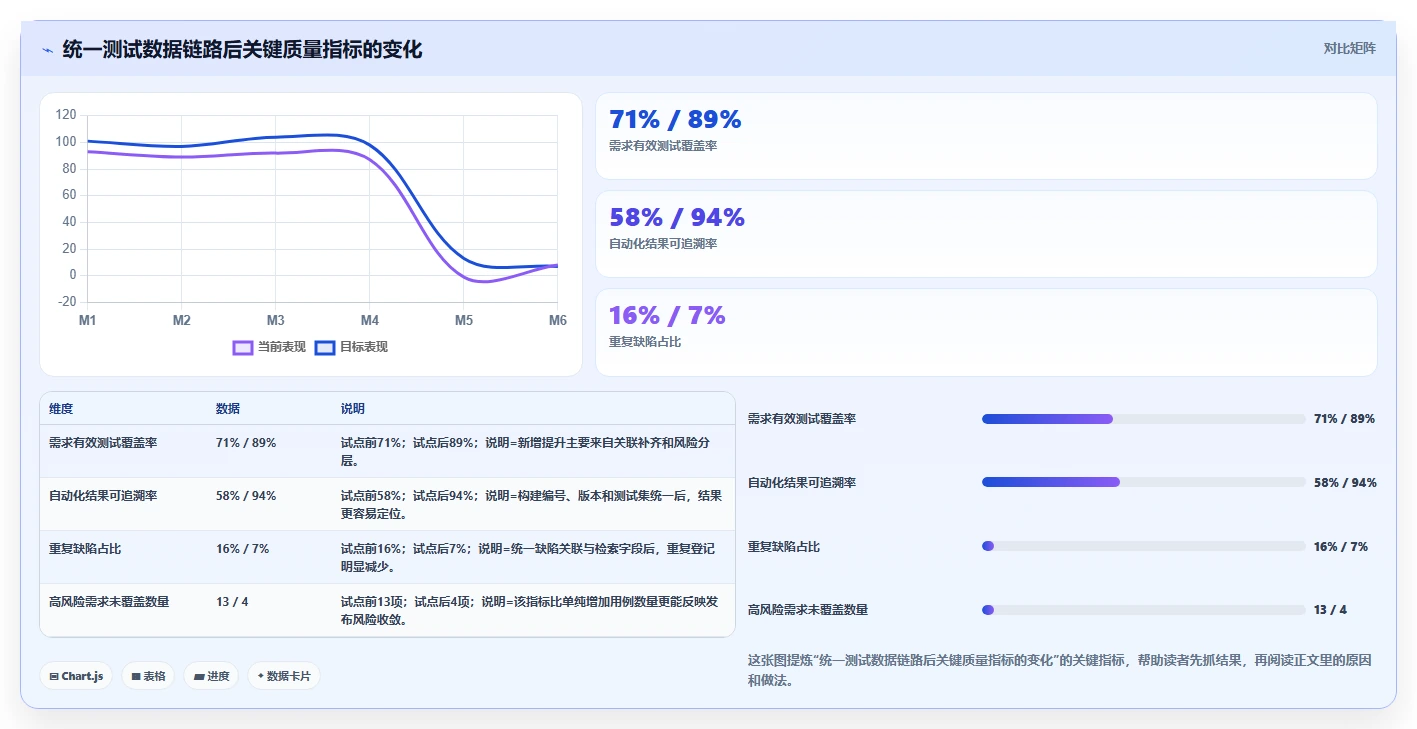
Task: Toggle the 目标表现 legend swatch
Action: pyautogui.click(x=325, y=347)
